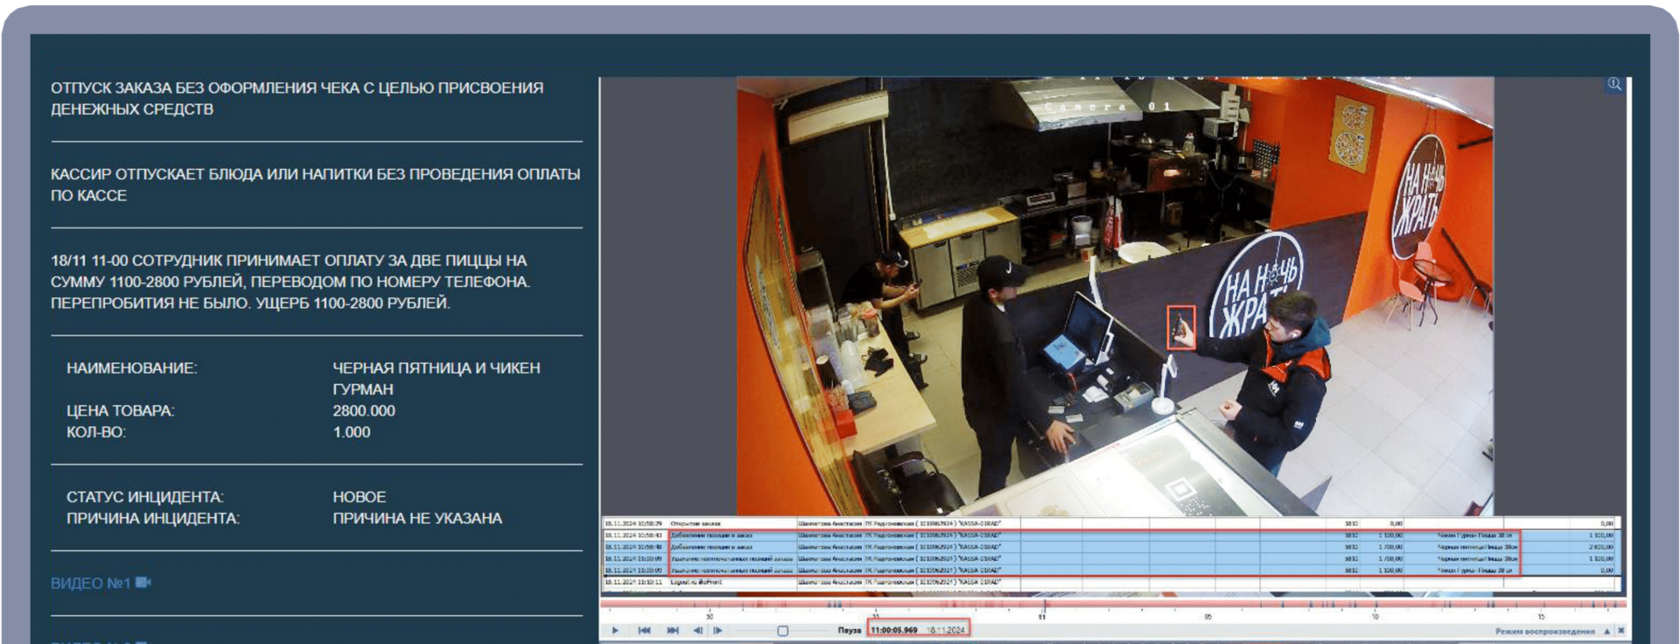Step one frame forward
Viewport: 1680px width, 644px height.
point(718,630)
